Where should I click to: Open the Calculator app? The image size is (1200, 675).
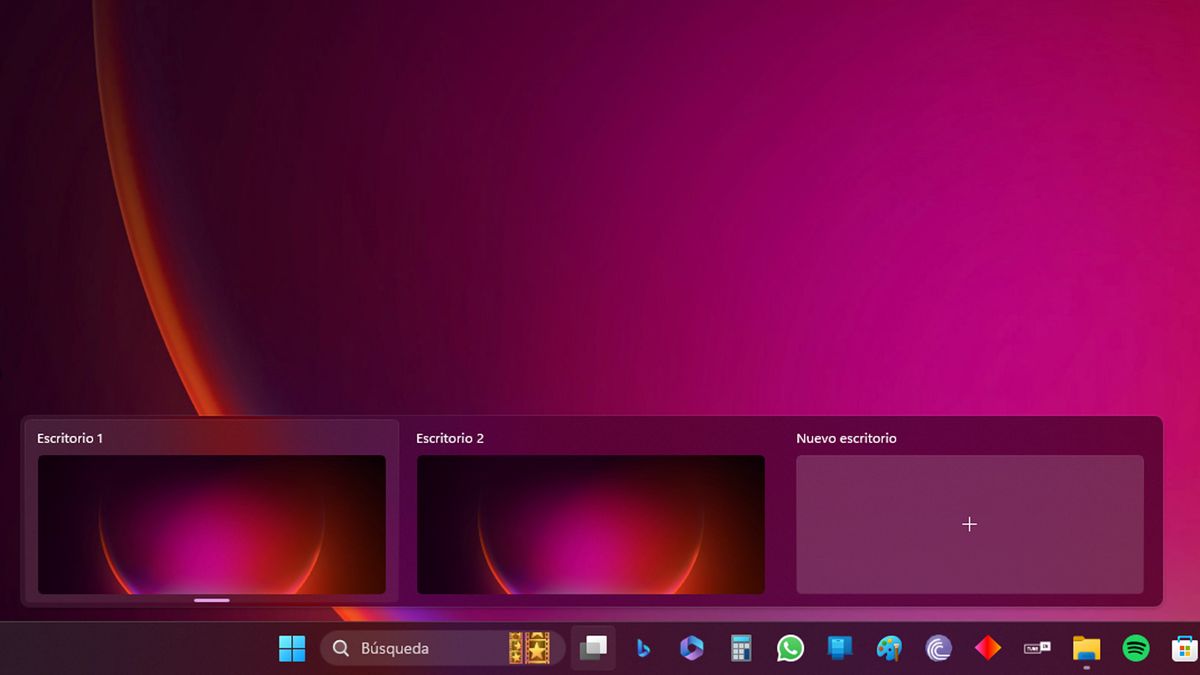tap(740, 649)
